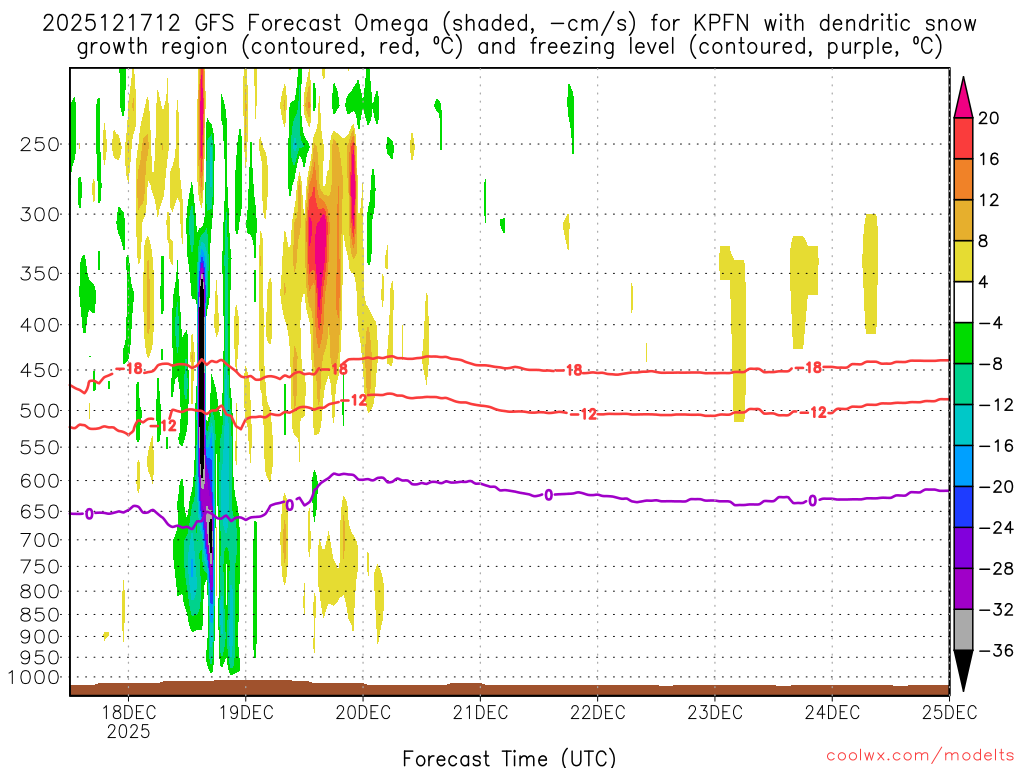Select the cyan -12 to -16 colorbar swatch
Image resolution: width=1024 pixels, height=768 pixels.
[963, 425]
